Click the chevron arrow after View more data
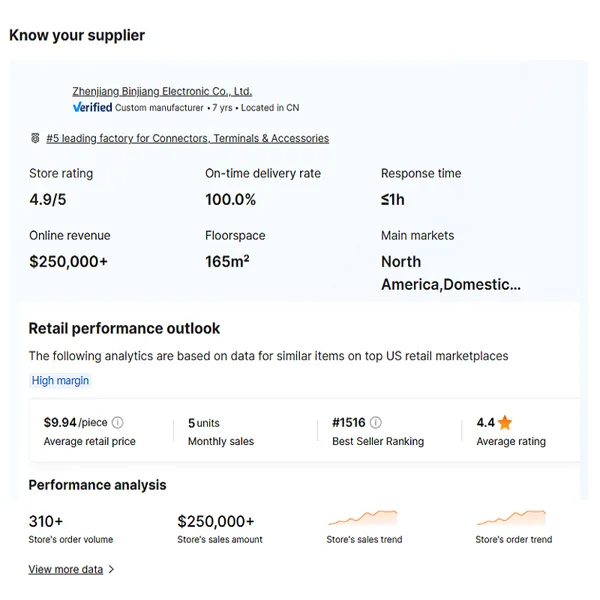The height and width of the screenshot is (600, 600). coord(111,569)
